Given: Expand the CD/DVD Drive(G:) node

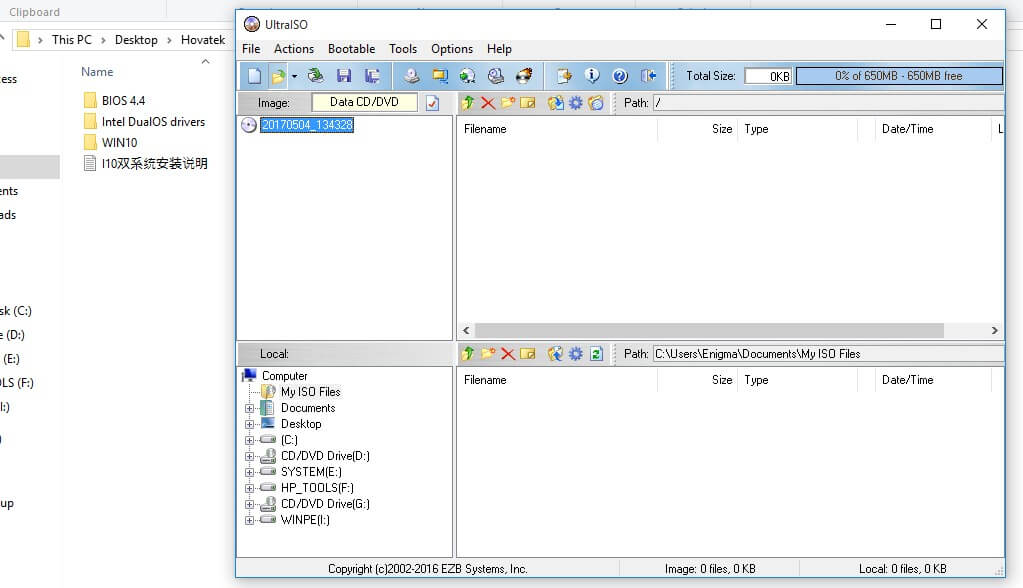Looking at the screenshot, I should tap(249, 504).
